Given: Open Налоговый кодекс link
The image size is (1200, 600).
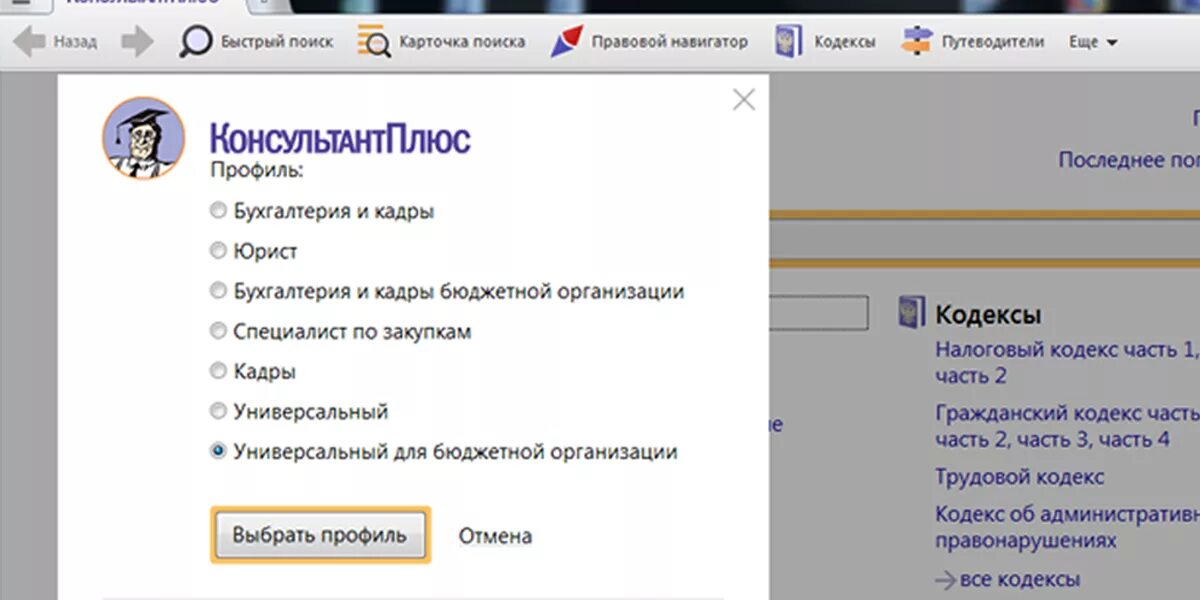Looking at the screenshot, I should [1067, 363].
